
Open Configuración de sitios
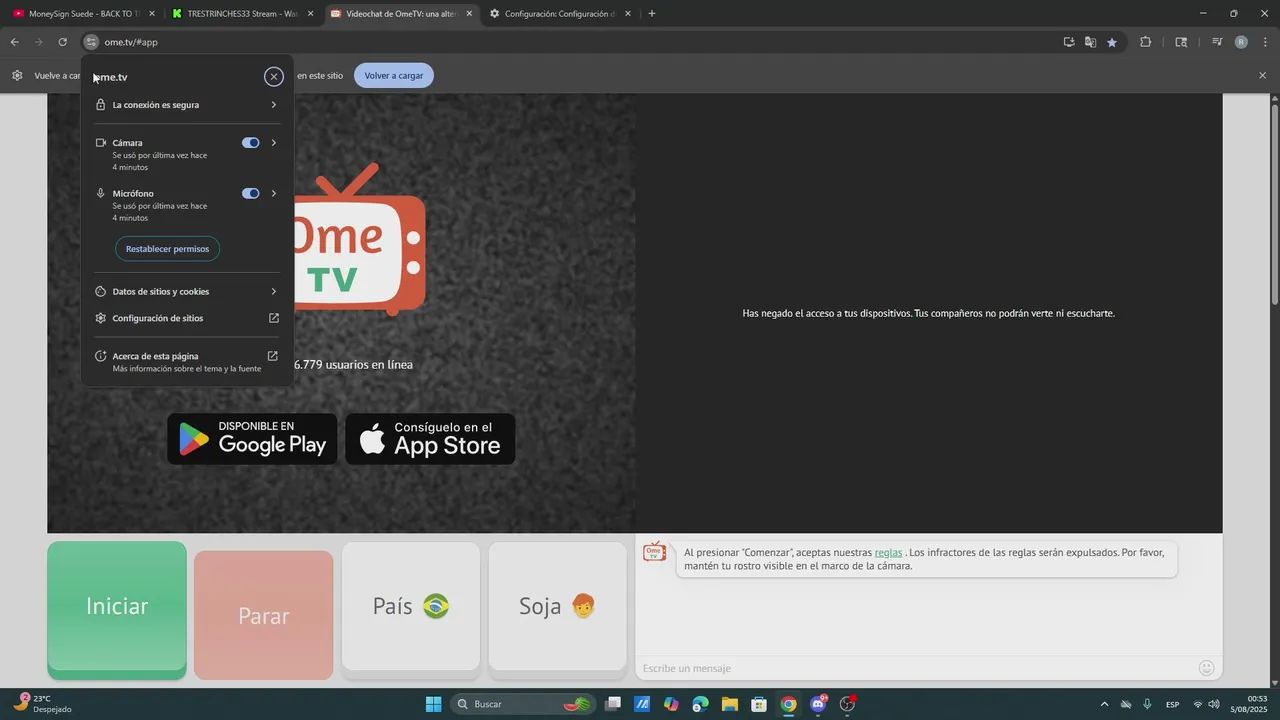pyautogui.click(x=187, y=318)
